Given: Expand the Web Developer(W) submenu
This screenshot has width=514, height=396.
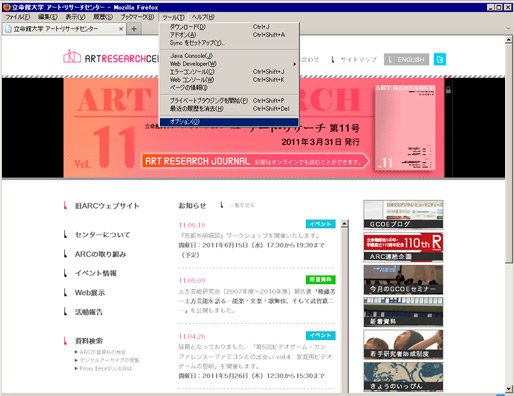Looking at the screenshot, I should [229, 64].
